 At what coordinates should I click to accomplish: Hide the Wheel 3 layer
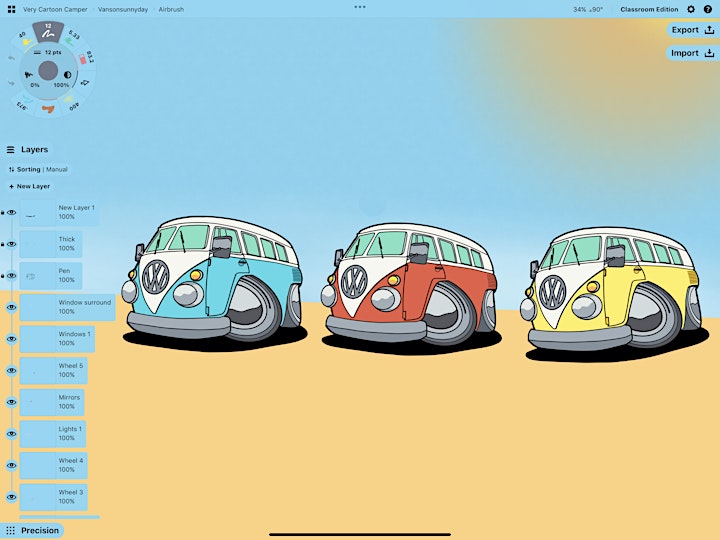click(x=12, y=497)
